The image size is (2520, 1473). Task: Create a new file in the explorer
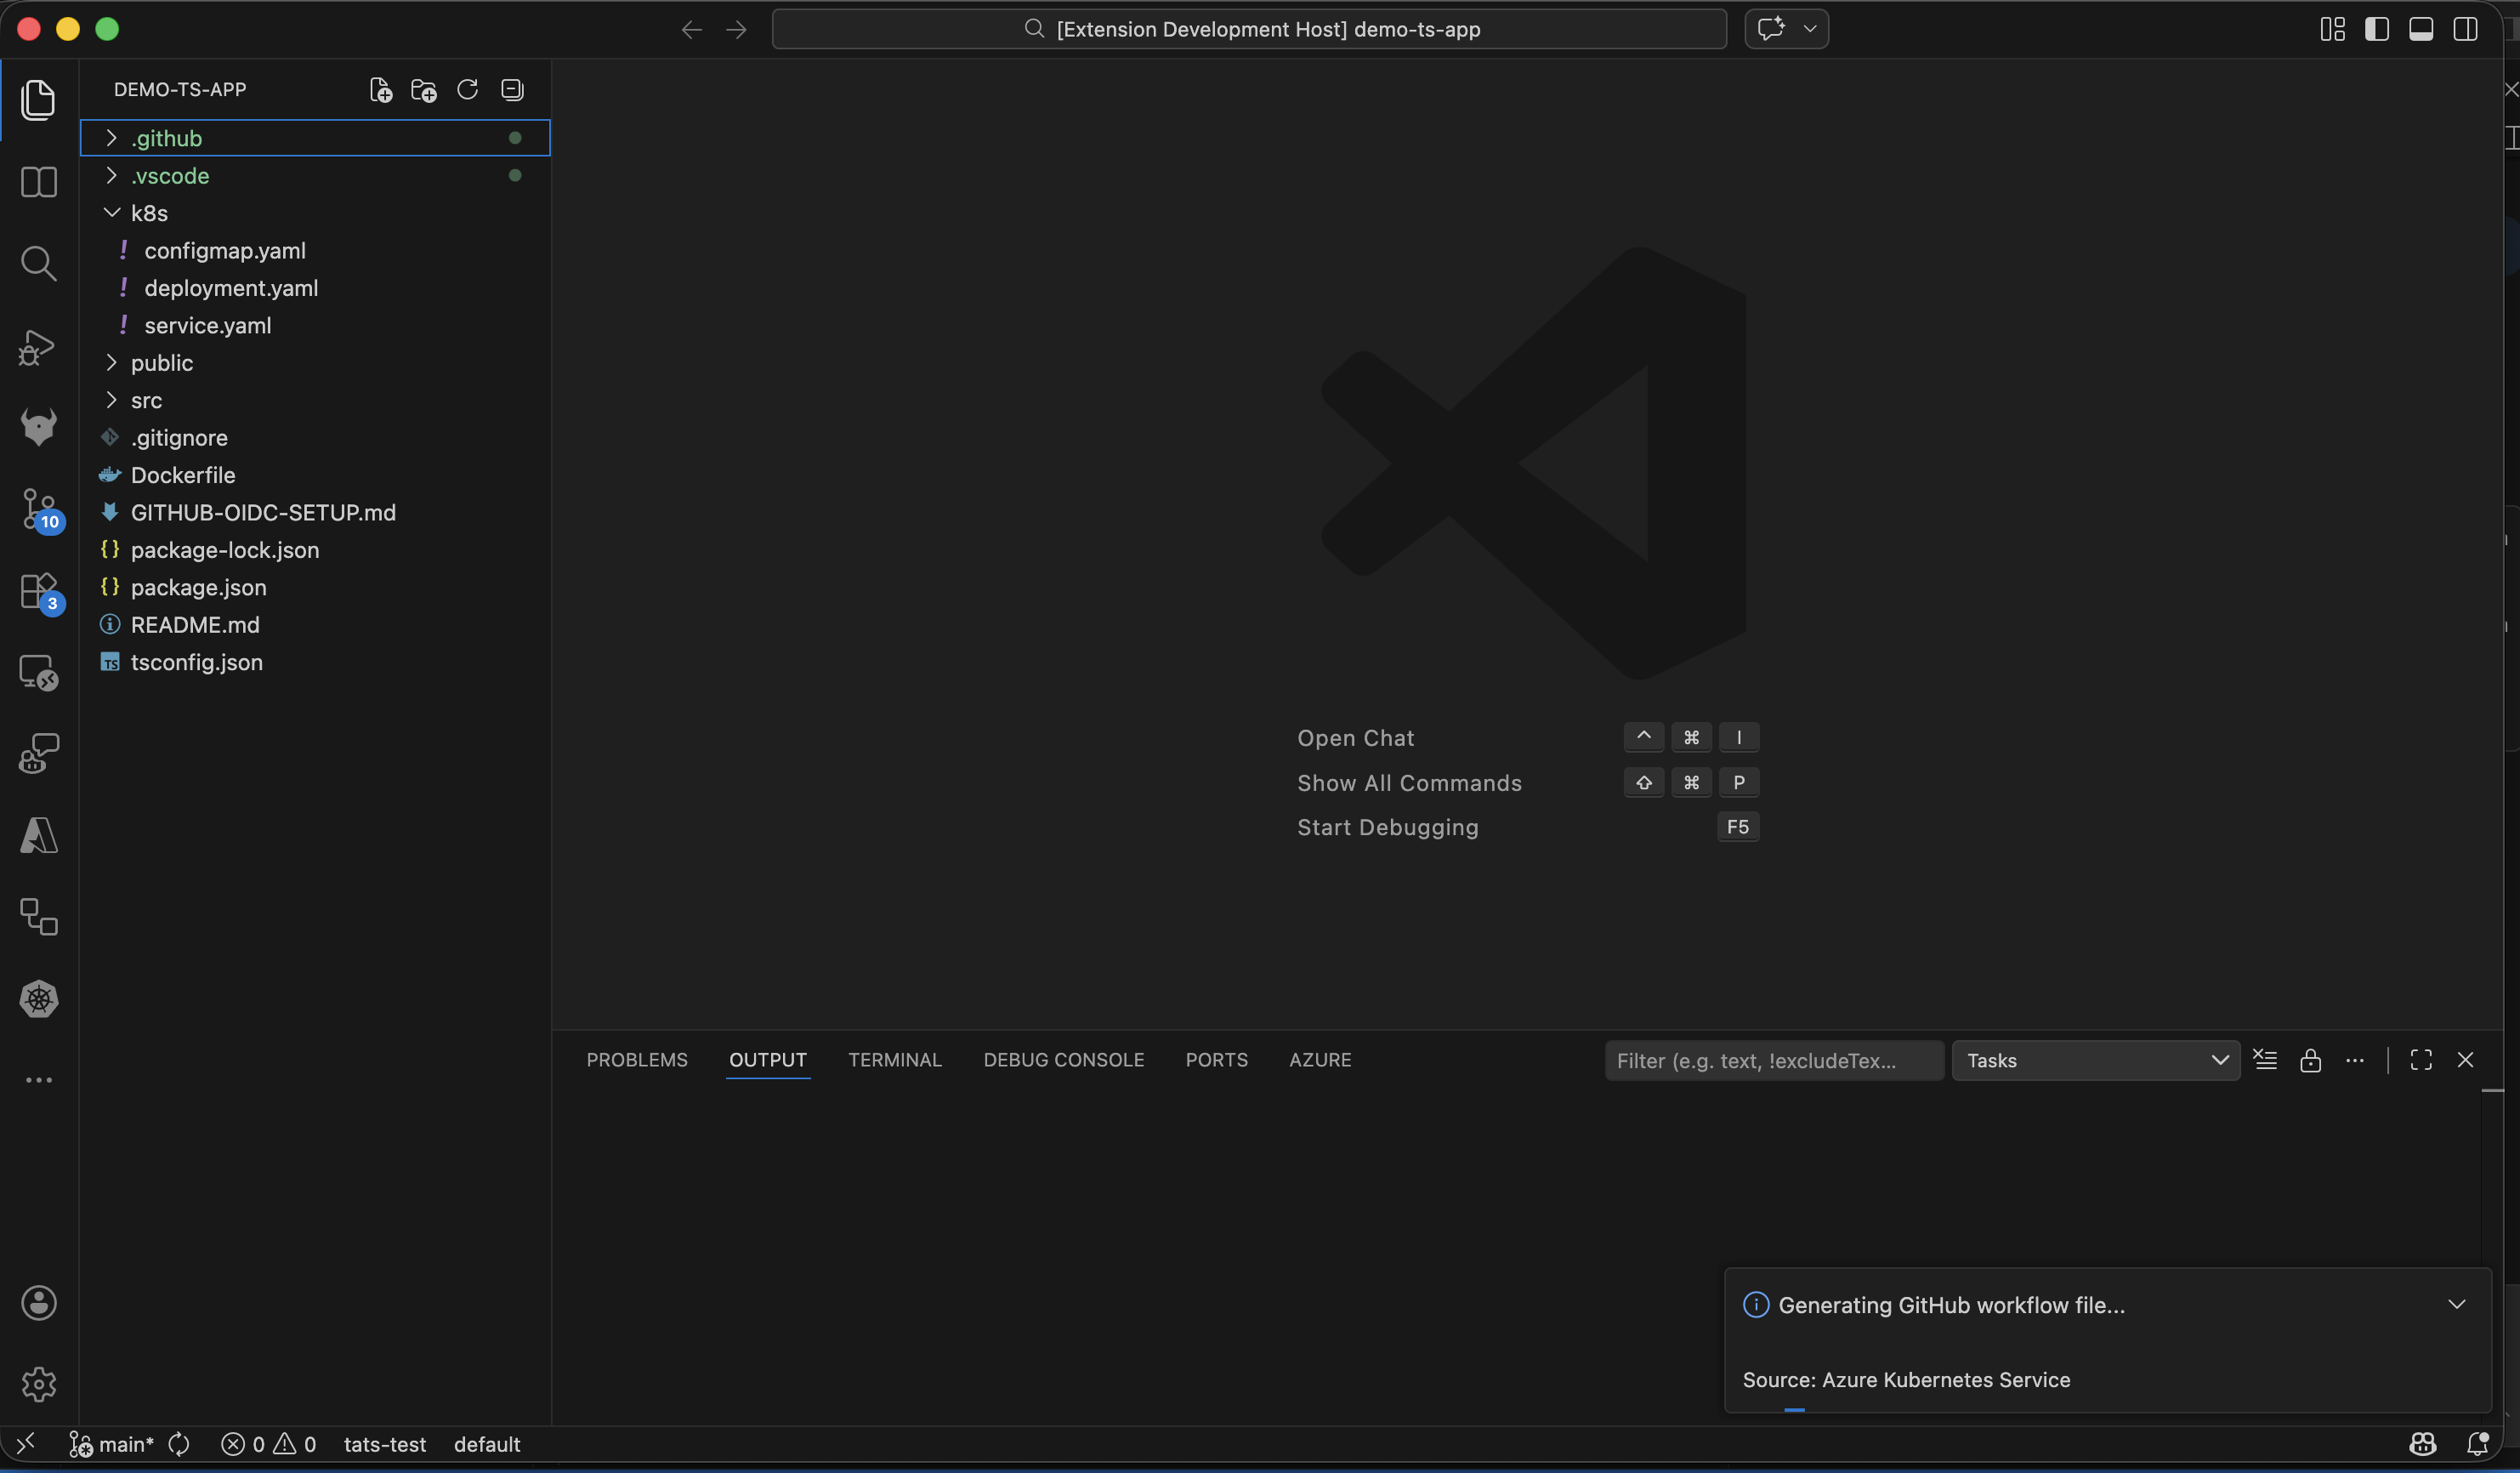click(380, 89)
